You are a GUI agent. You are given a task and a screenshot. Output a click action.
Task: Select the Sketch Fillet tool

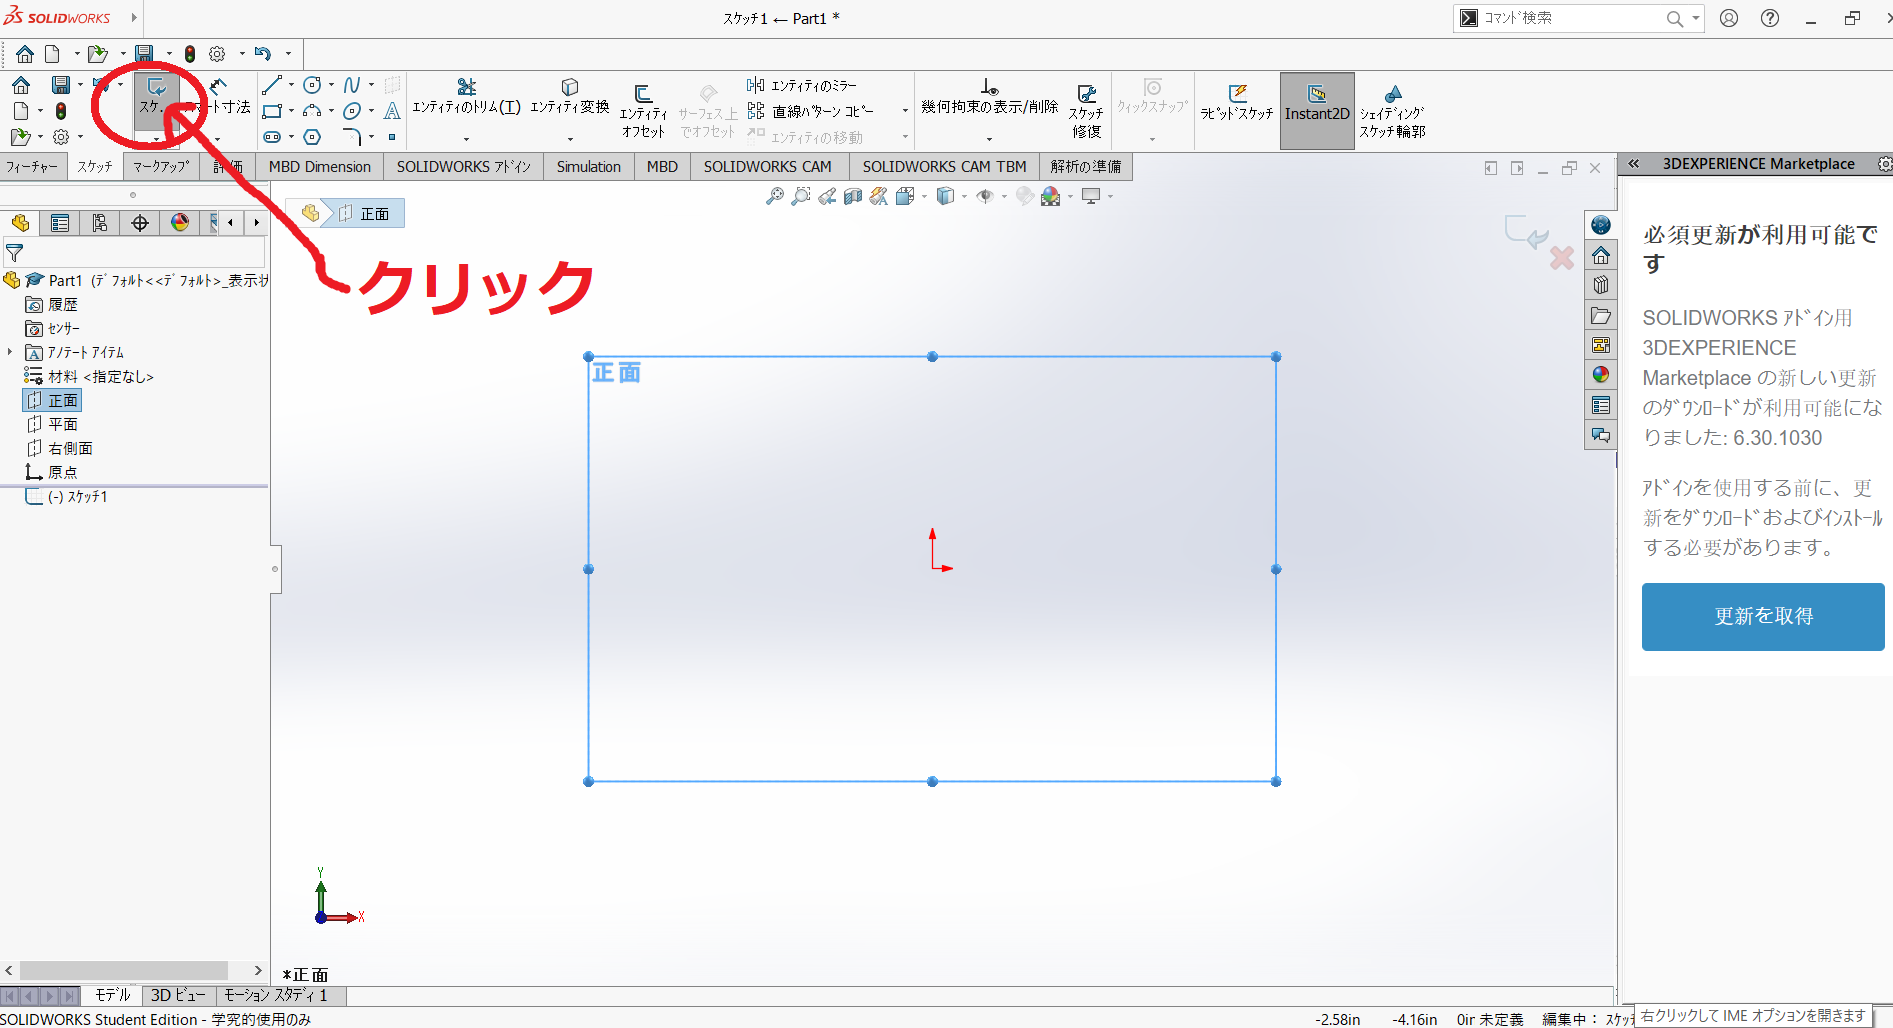point(351,137)
